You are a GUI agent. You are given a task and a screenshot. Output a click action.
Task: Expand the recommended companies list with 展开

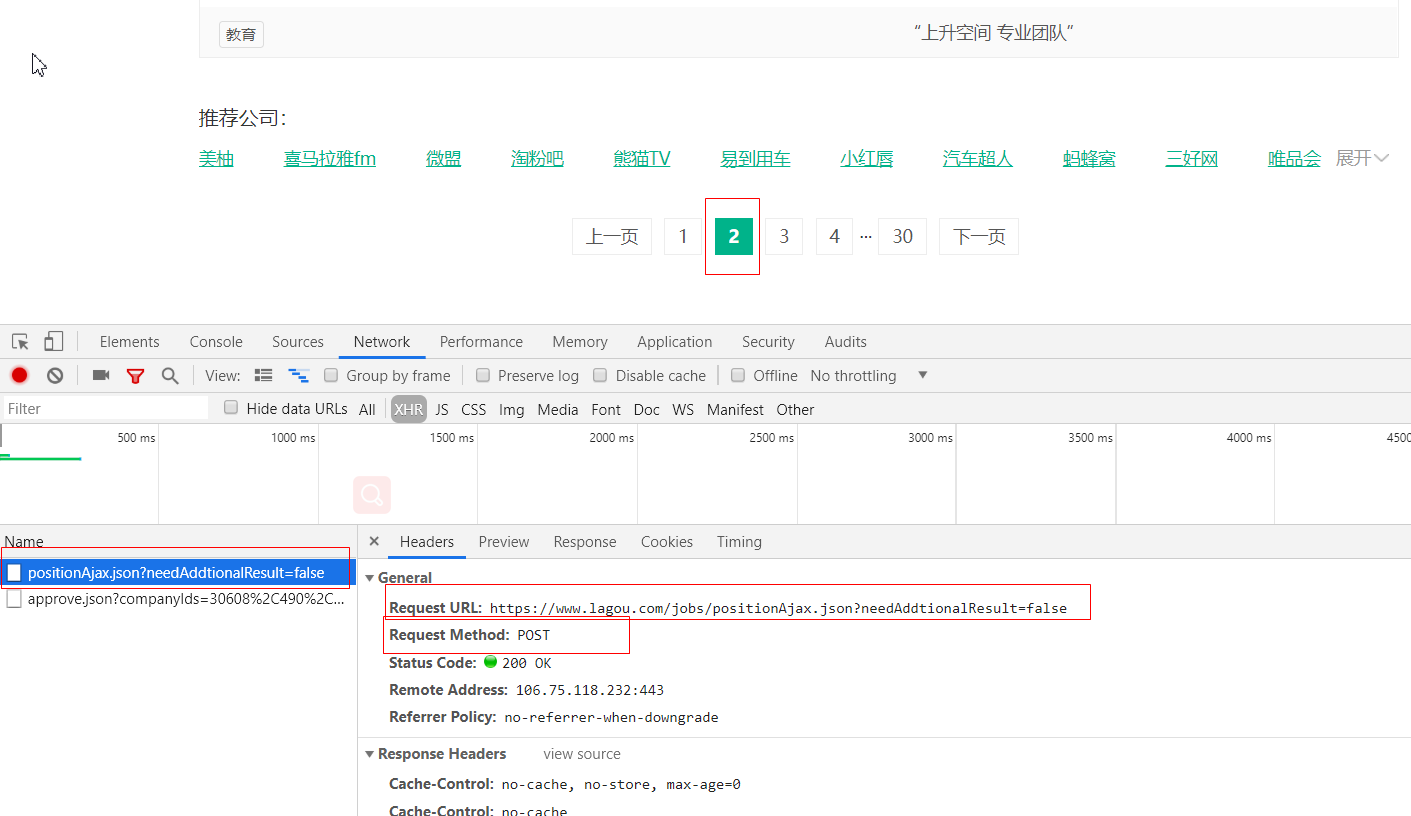click(x=1362, y=158)
